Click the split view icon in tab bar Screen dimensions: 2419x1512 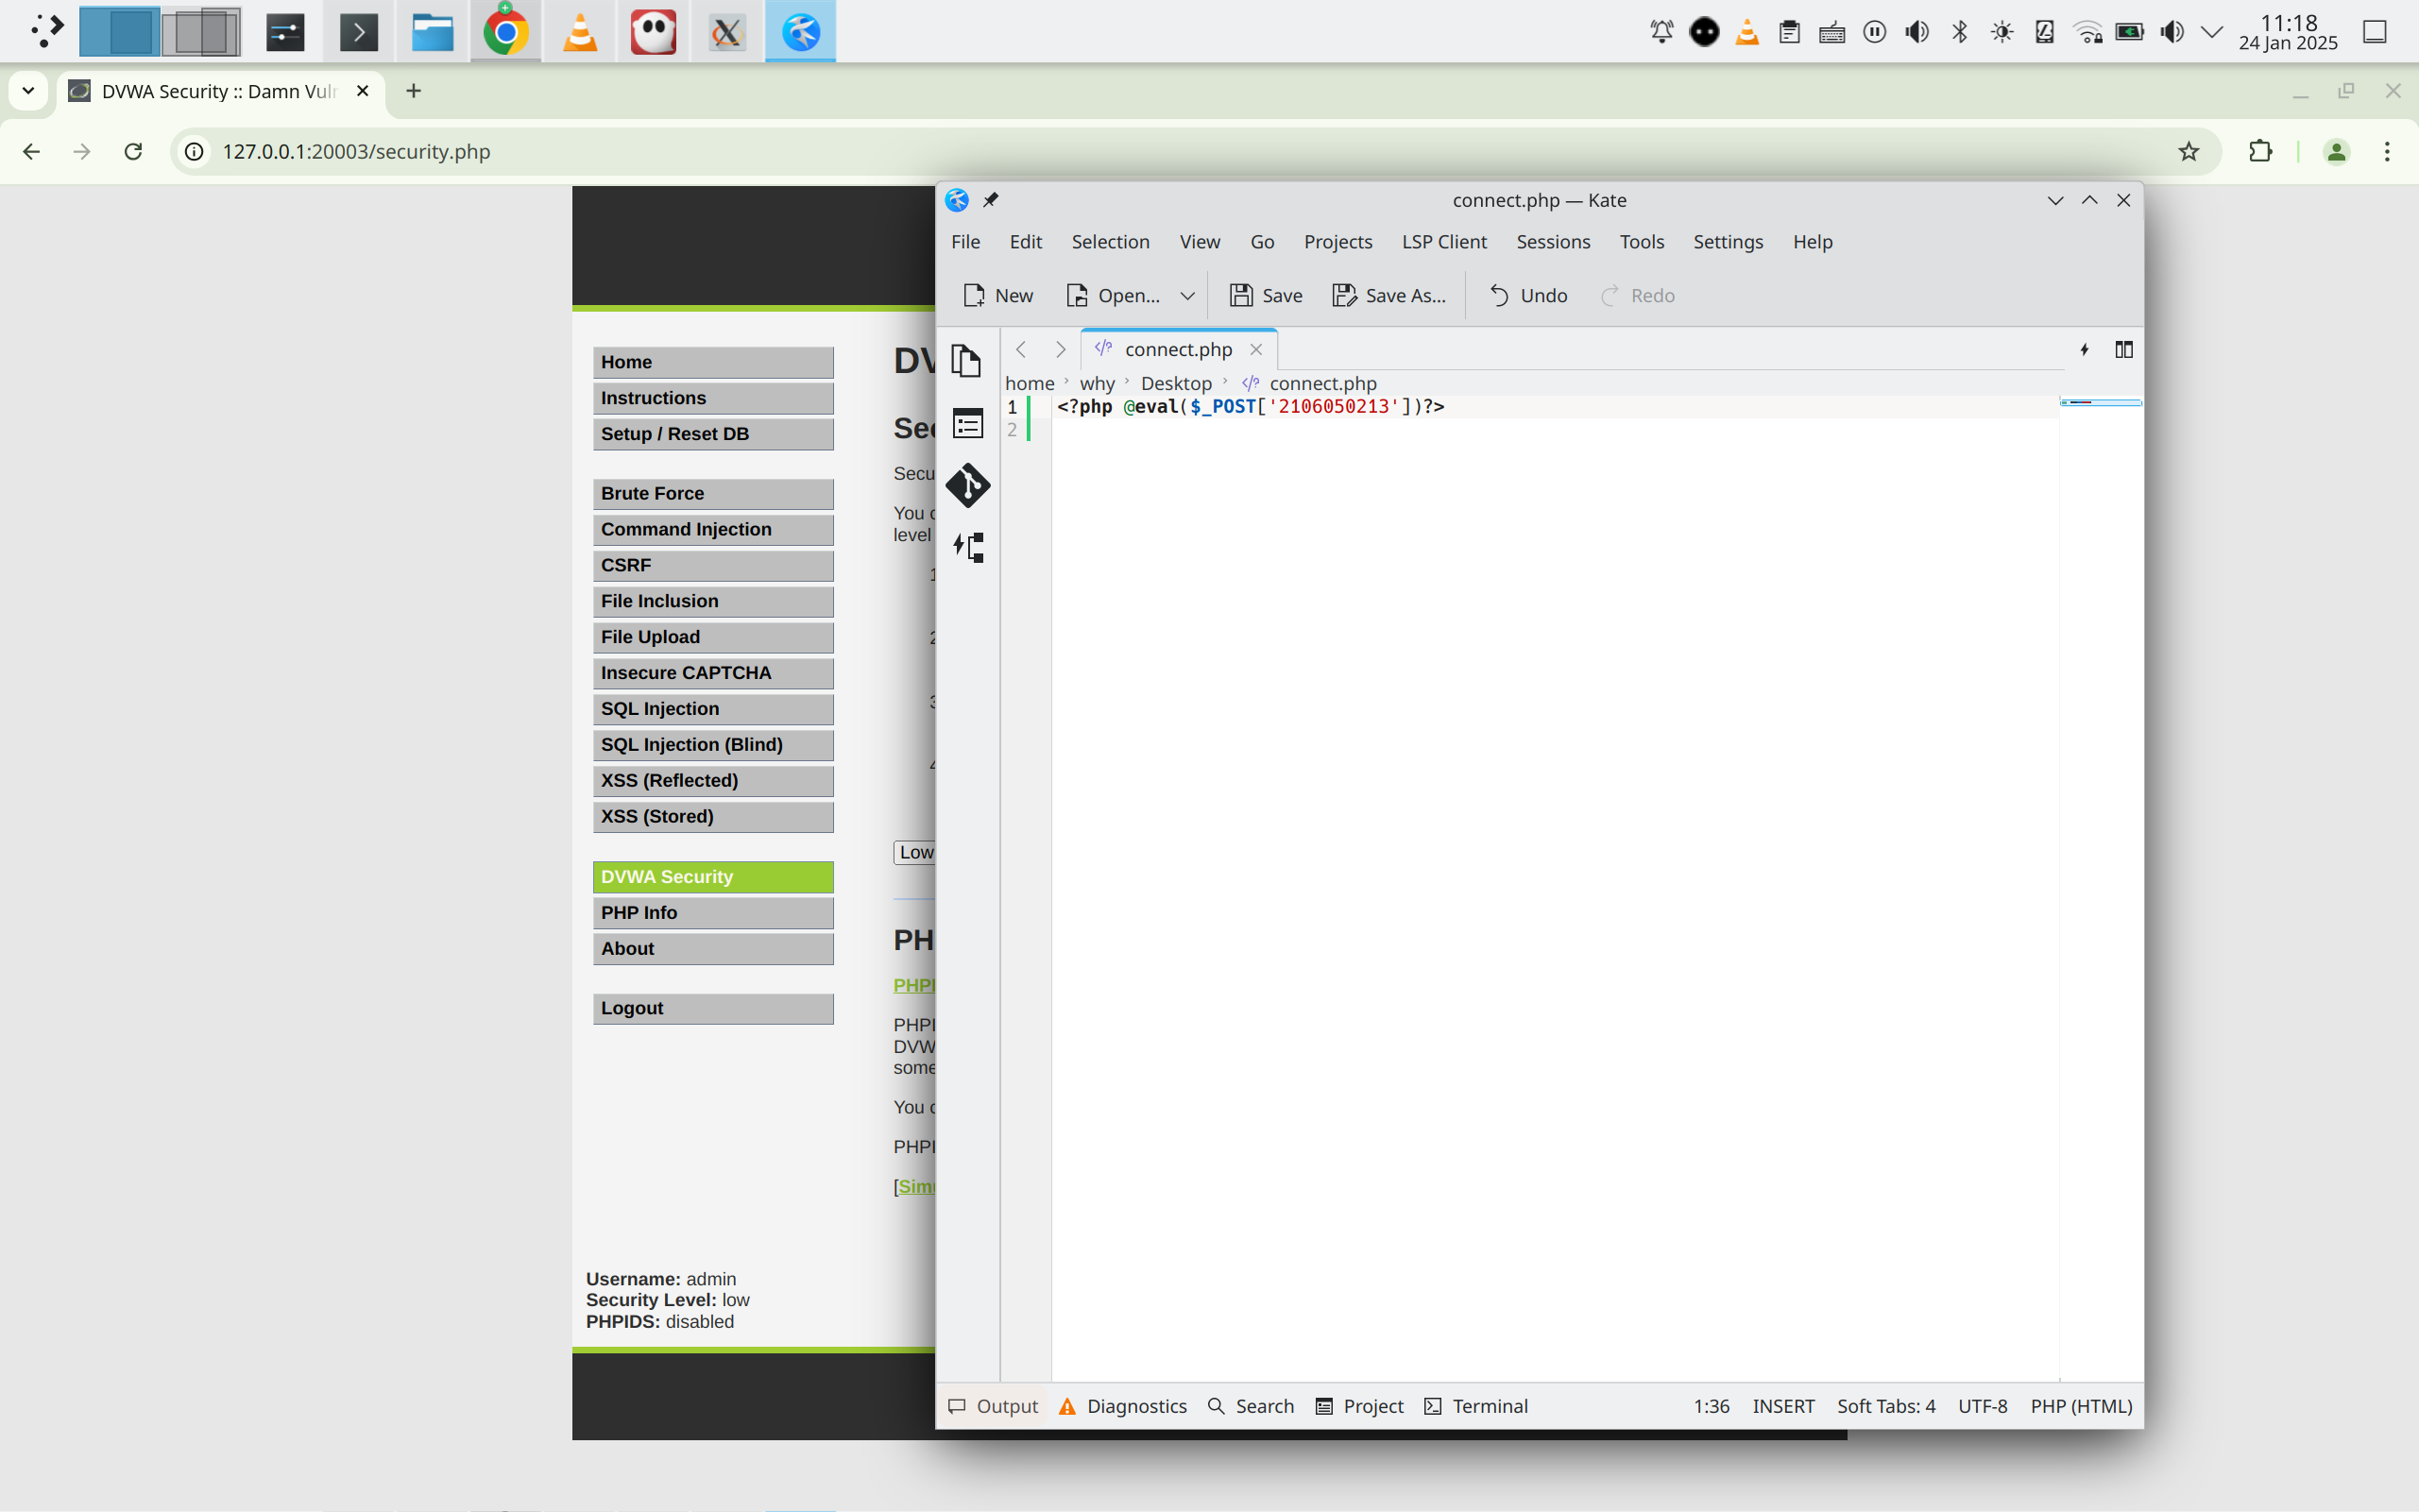click(2123, 350)
